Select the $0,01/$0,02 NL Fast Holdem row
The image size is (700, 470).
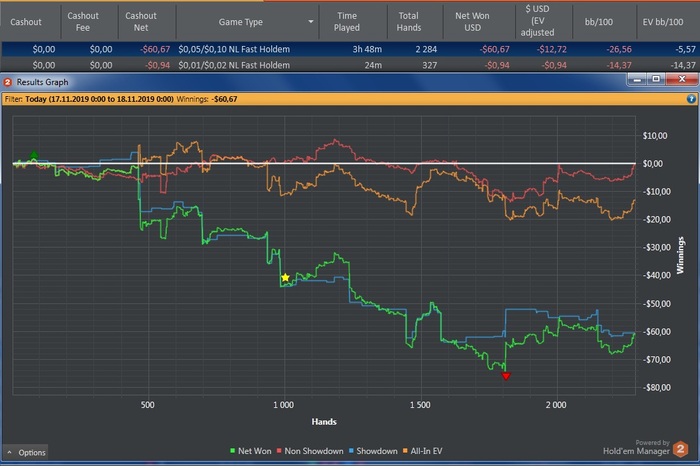click(350, 65)
